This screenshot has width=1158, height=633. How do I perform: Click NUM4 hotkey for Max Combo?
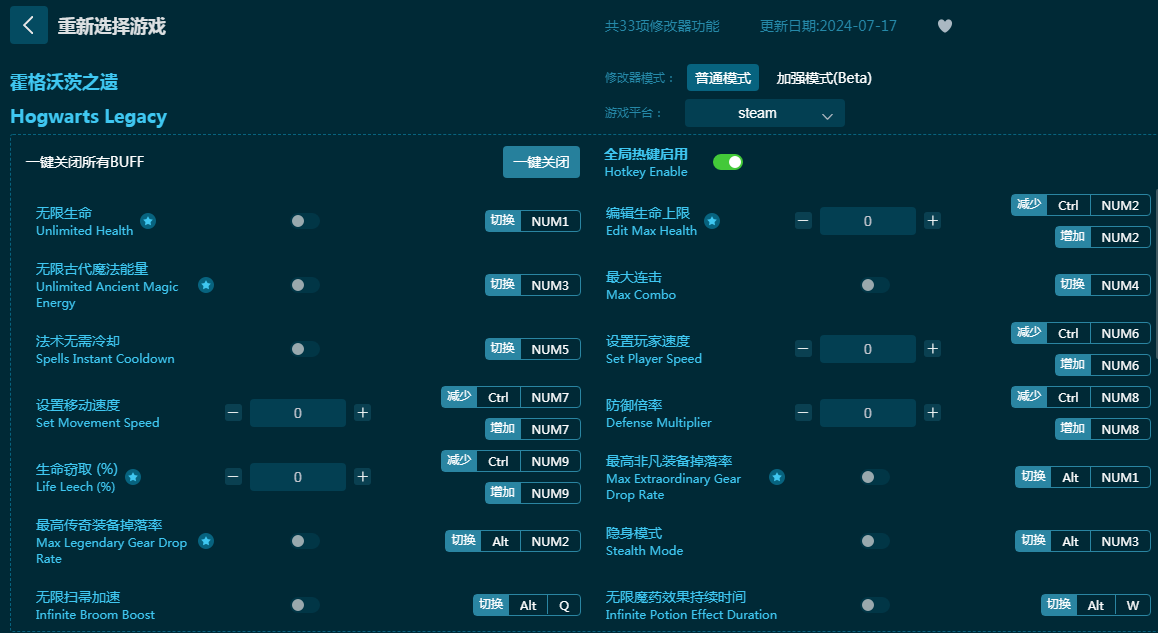point(1103,285)
